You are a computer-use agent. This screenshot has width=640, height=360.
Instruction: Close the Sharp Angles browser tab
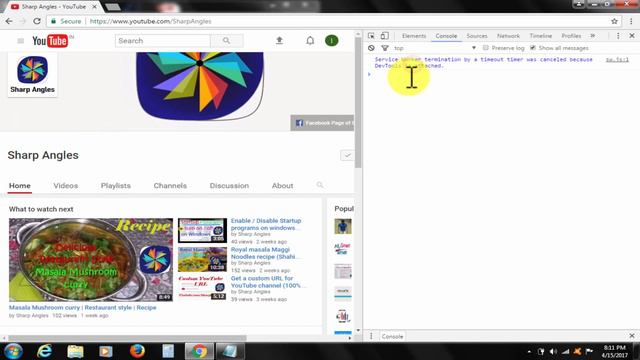[94, 7]
